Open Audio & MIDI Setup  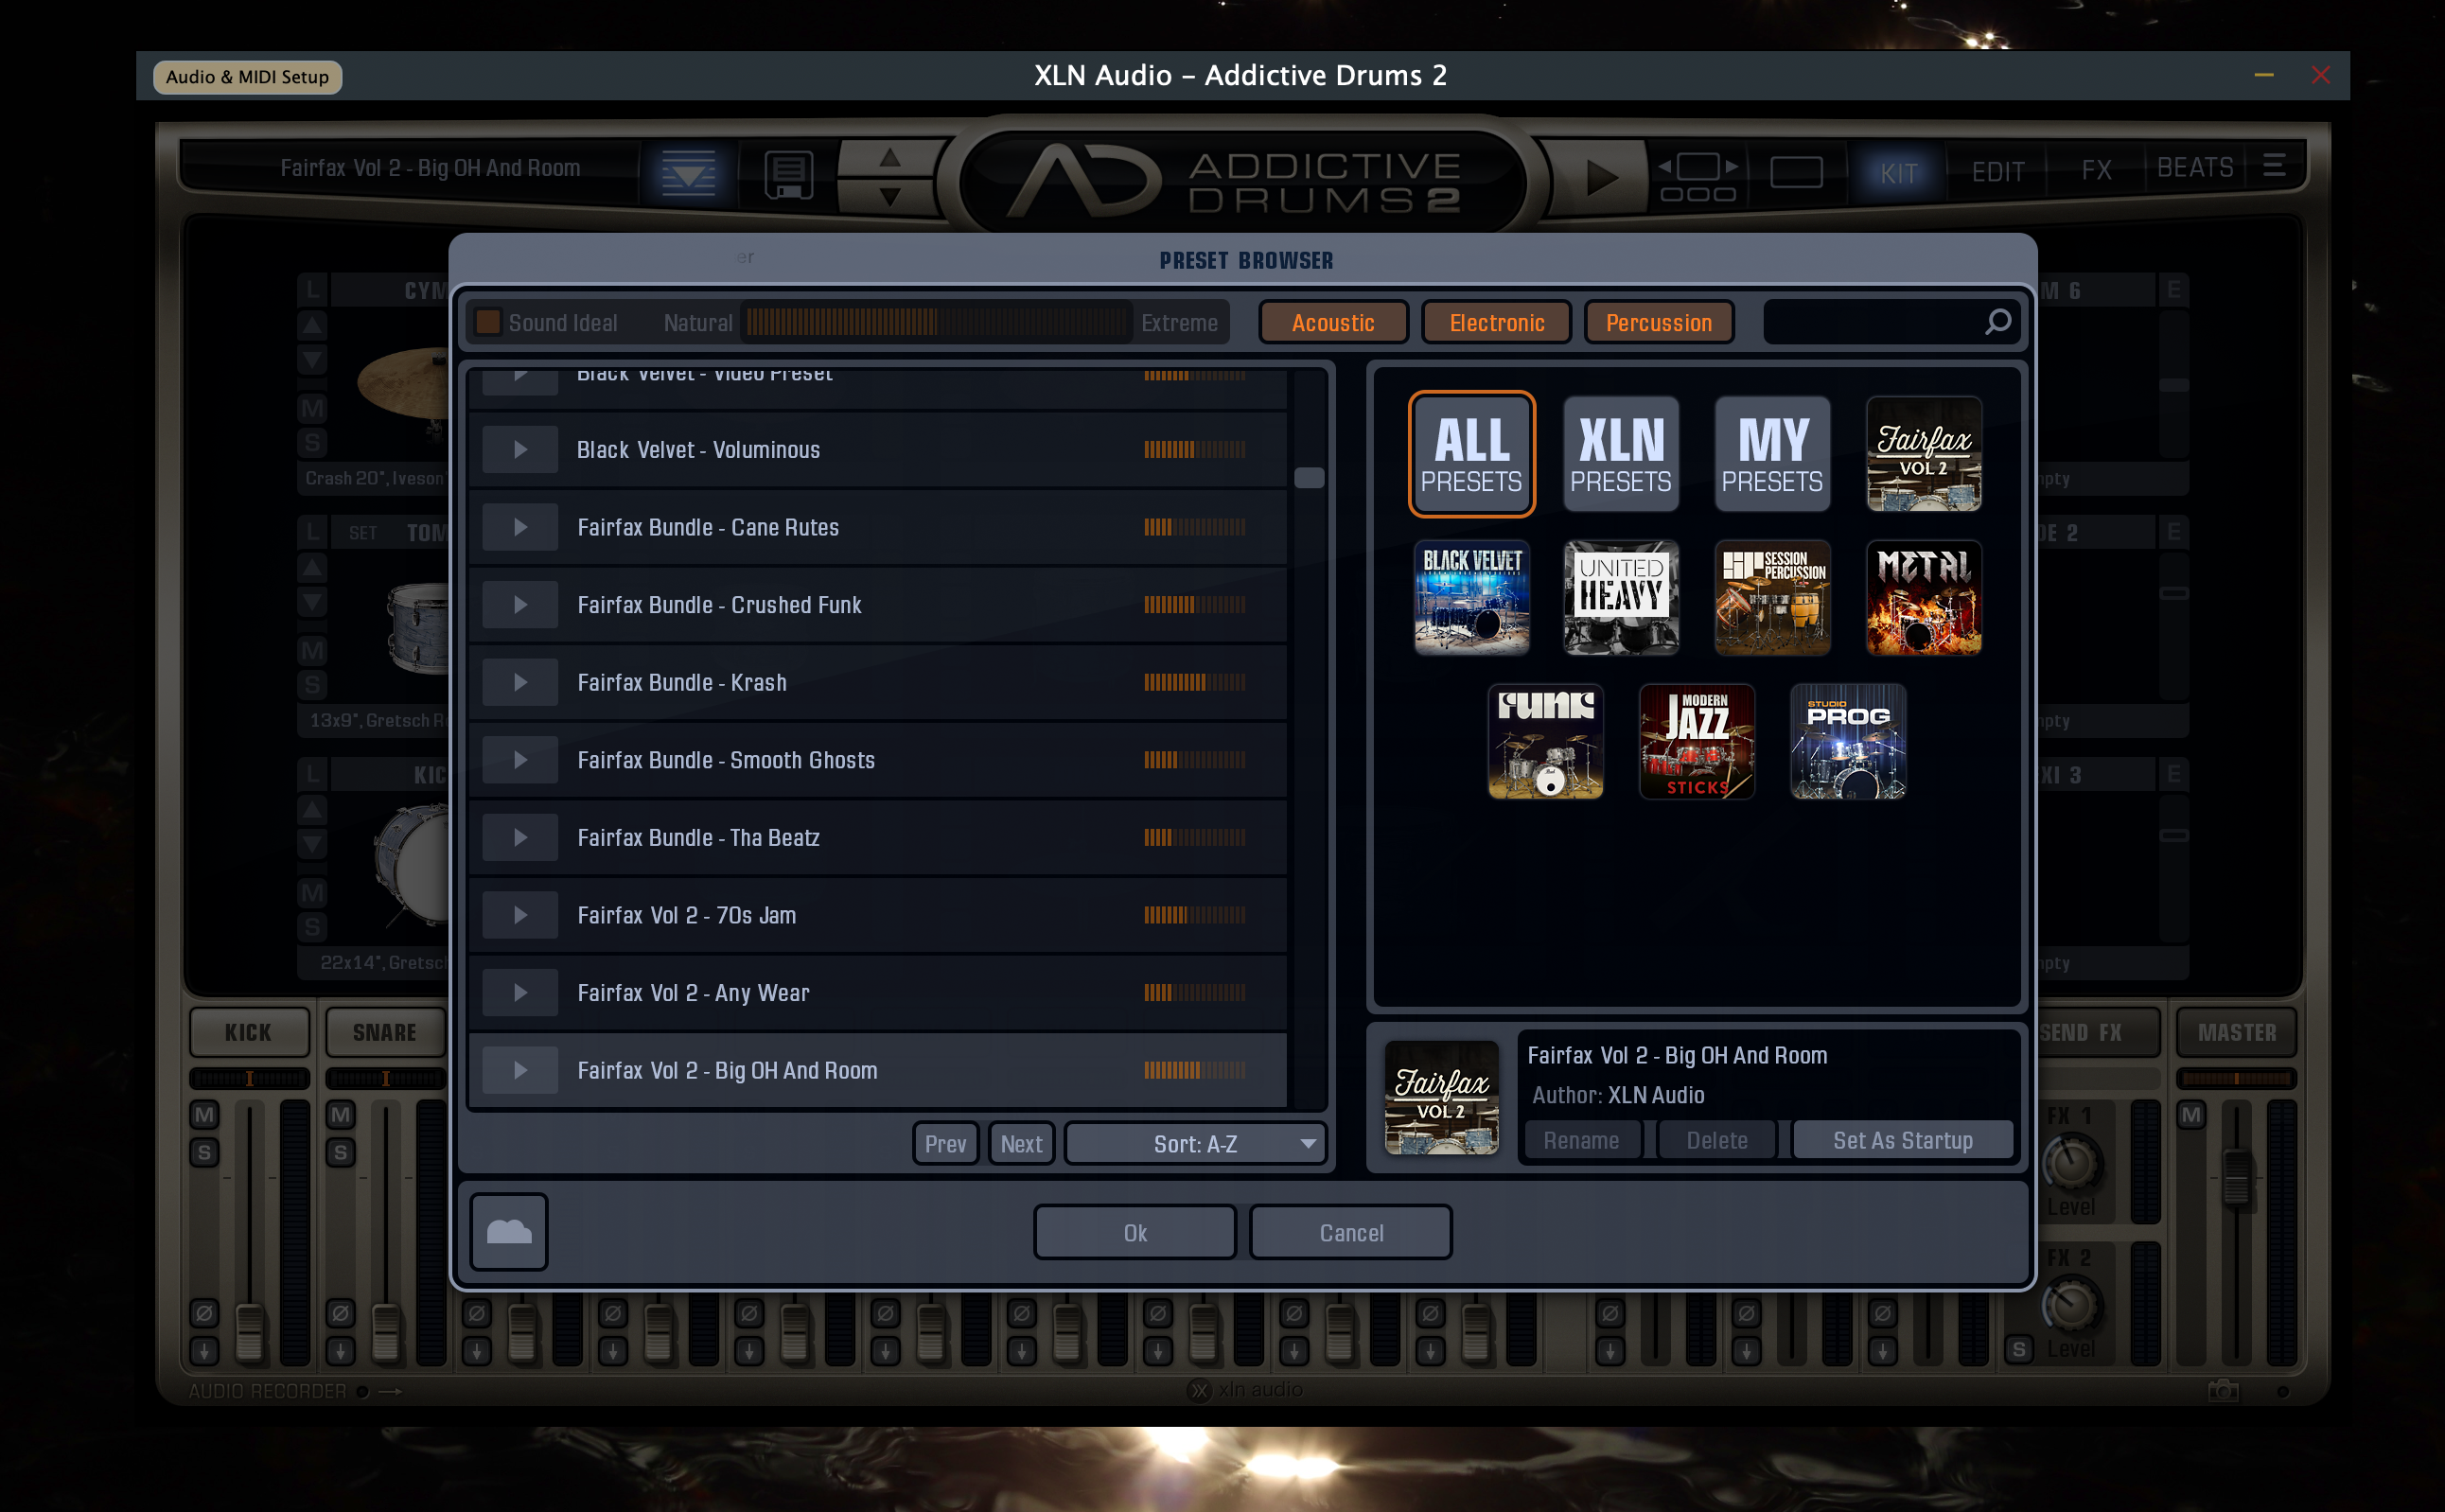[x=247, y=77]
